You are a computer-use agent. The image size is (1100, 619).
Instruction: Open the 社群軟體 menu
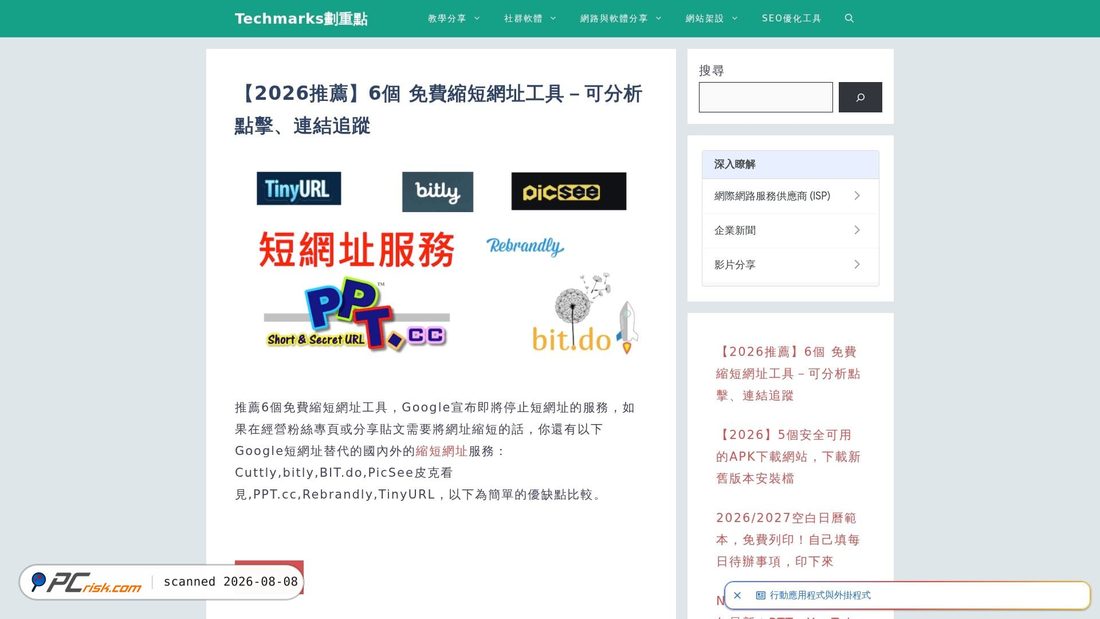pyautogui.click(x=523, y=18)
